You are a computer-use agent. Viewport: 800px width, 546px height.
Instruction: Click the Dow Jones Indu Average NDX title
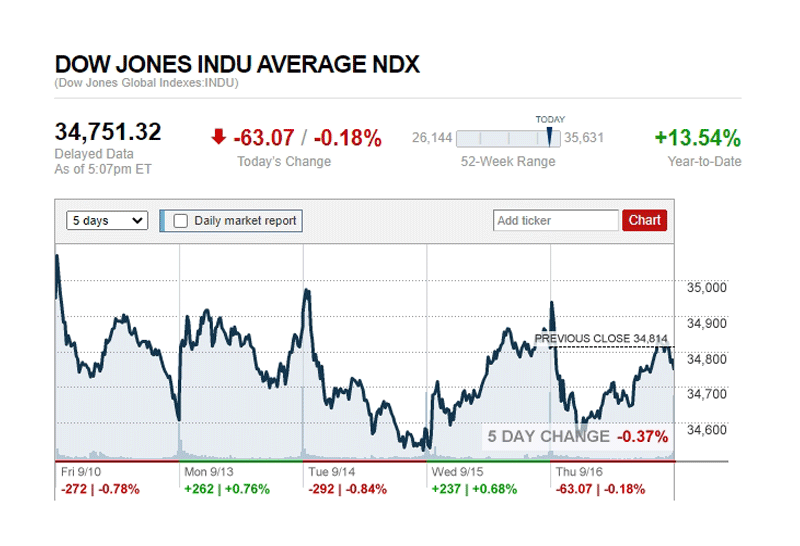pos(237,65)
